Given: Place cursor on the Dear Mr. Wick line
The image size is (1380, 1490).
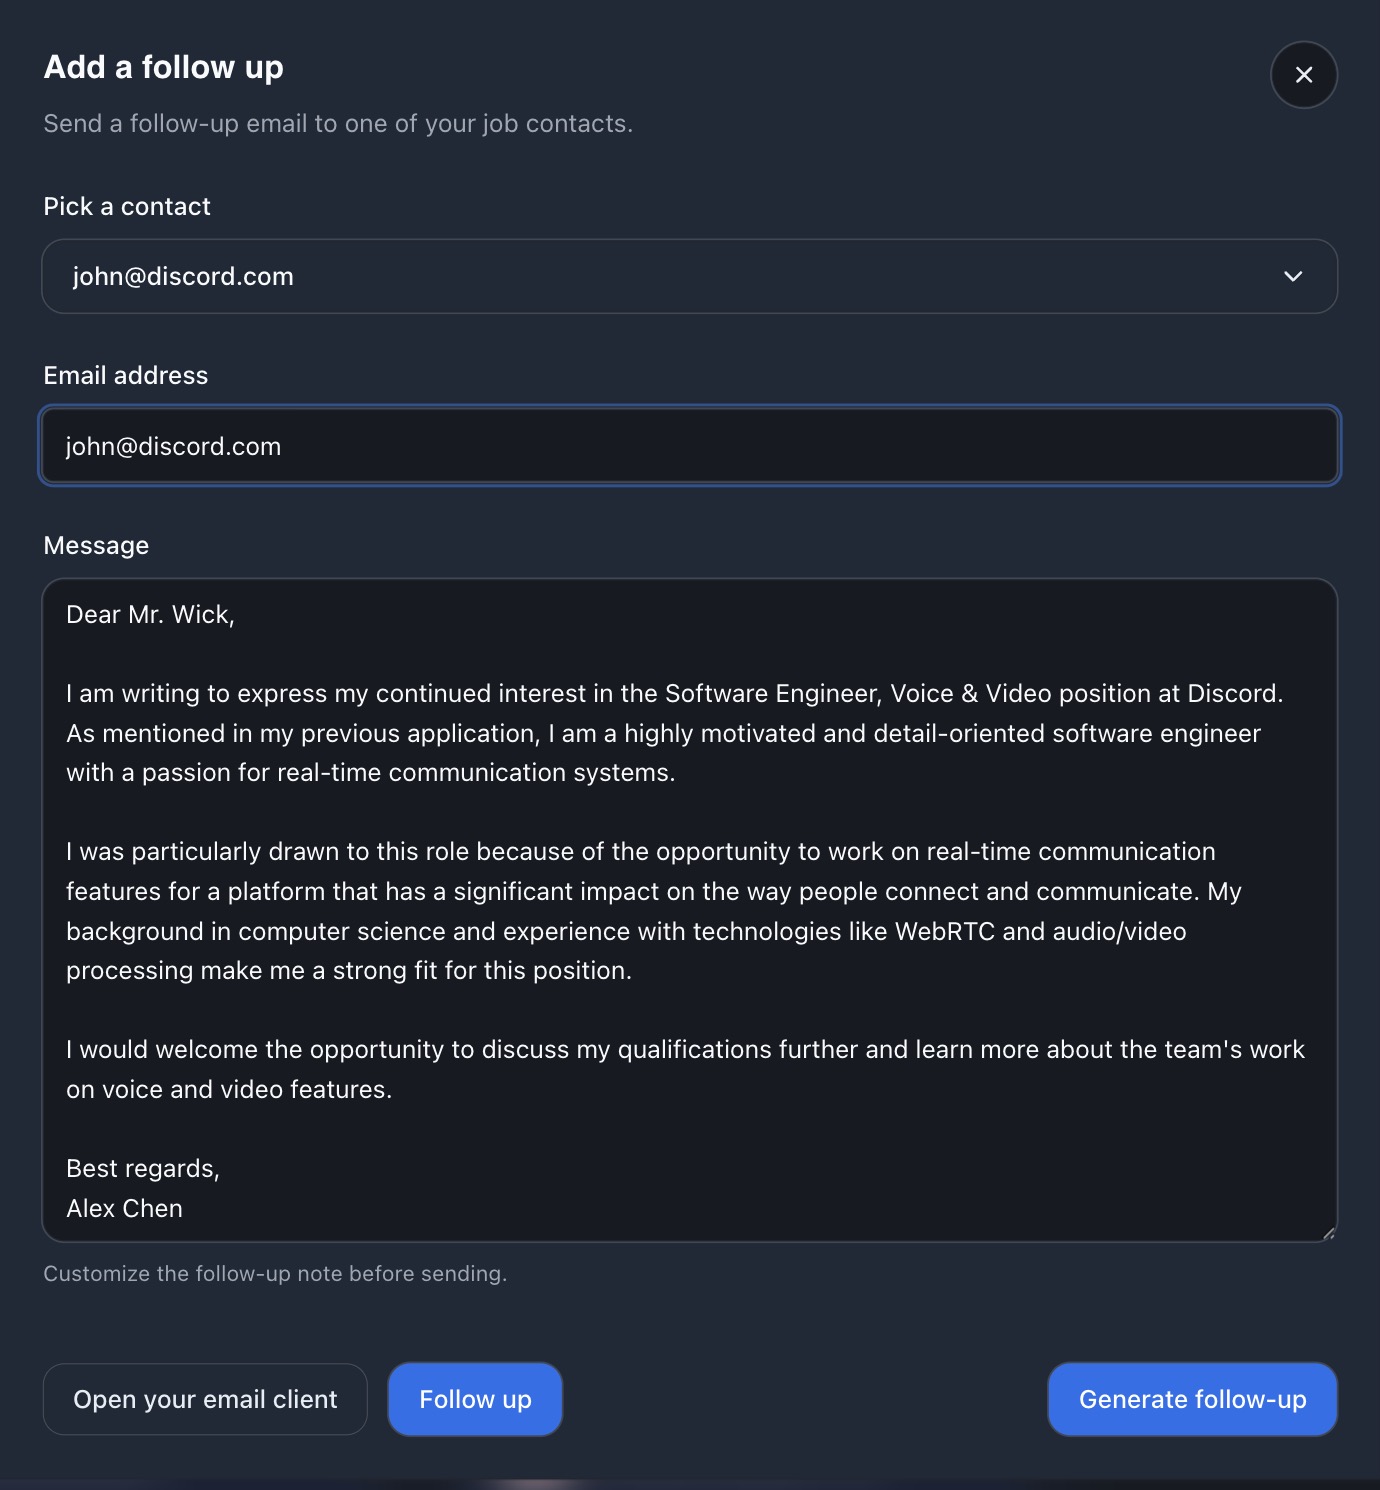Looking at the screenshot, I should (x=150, y=615).
